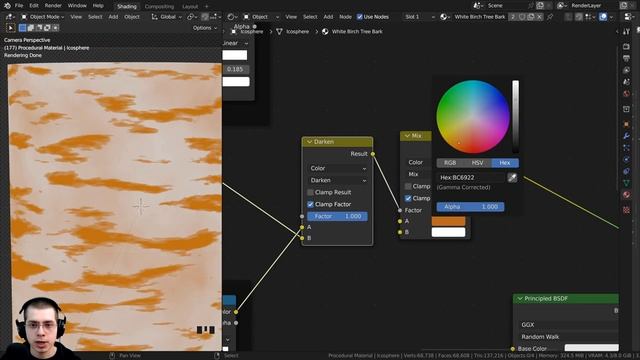Open the Material properties tab icon
The width and height of the screenshot is (640, 360).
click(x=627, y=195)
